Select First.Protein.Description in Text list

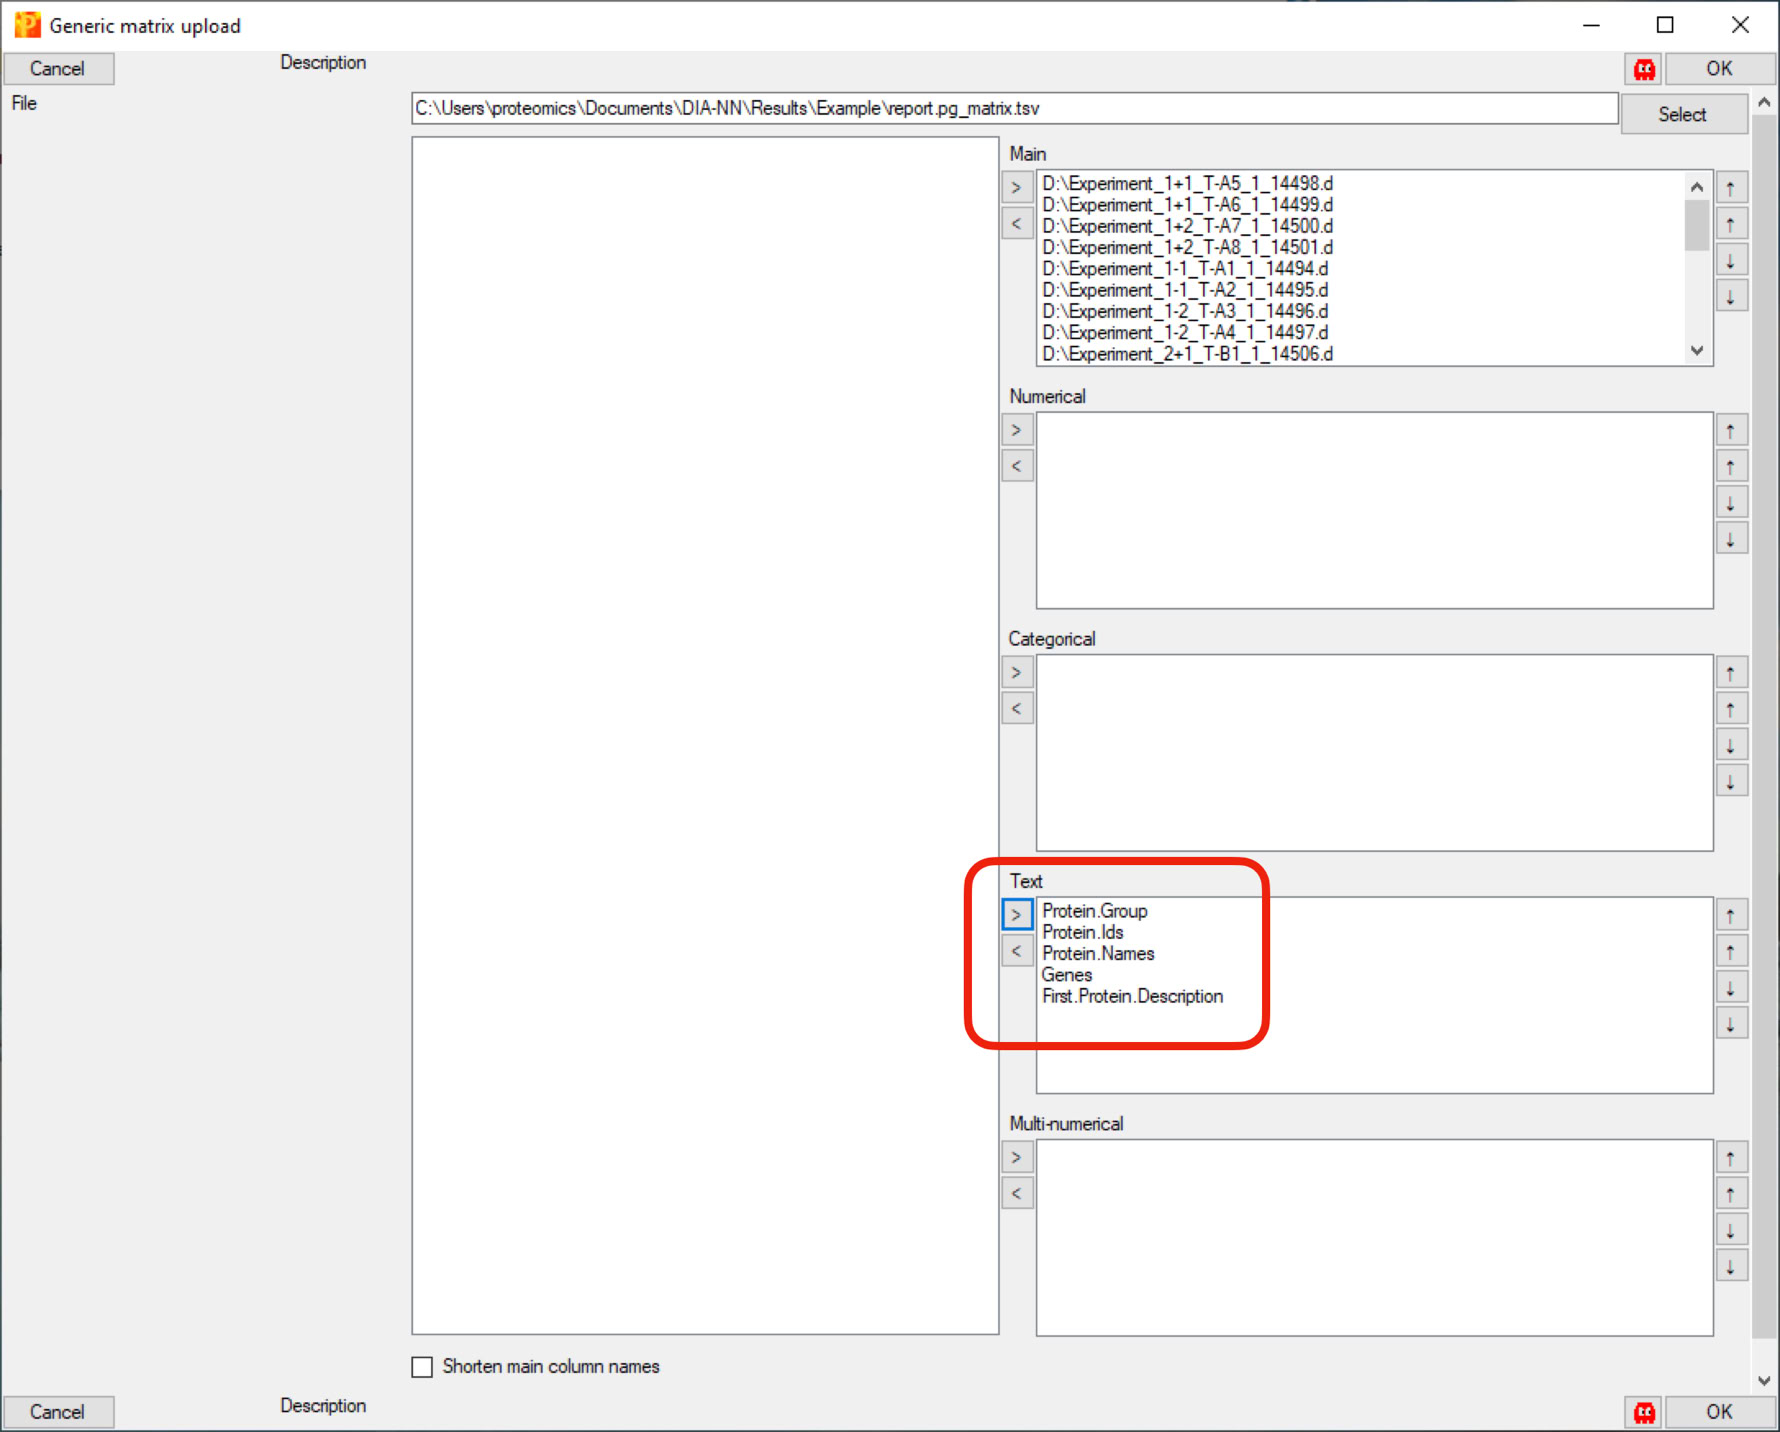coord(1132,996)
